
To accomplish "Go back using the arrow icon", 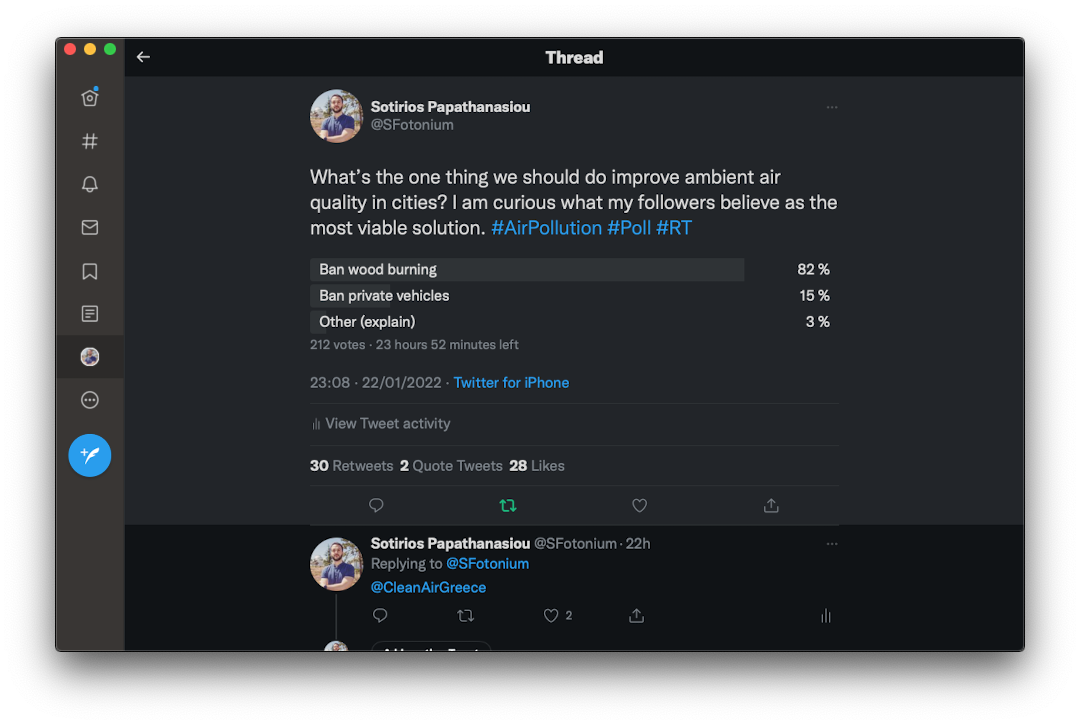I will point(143,57).
